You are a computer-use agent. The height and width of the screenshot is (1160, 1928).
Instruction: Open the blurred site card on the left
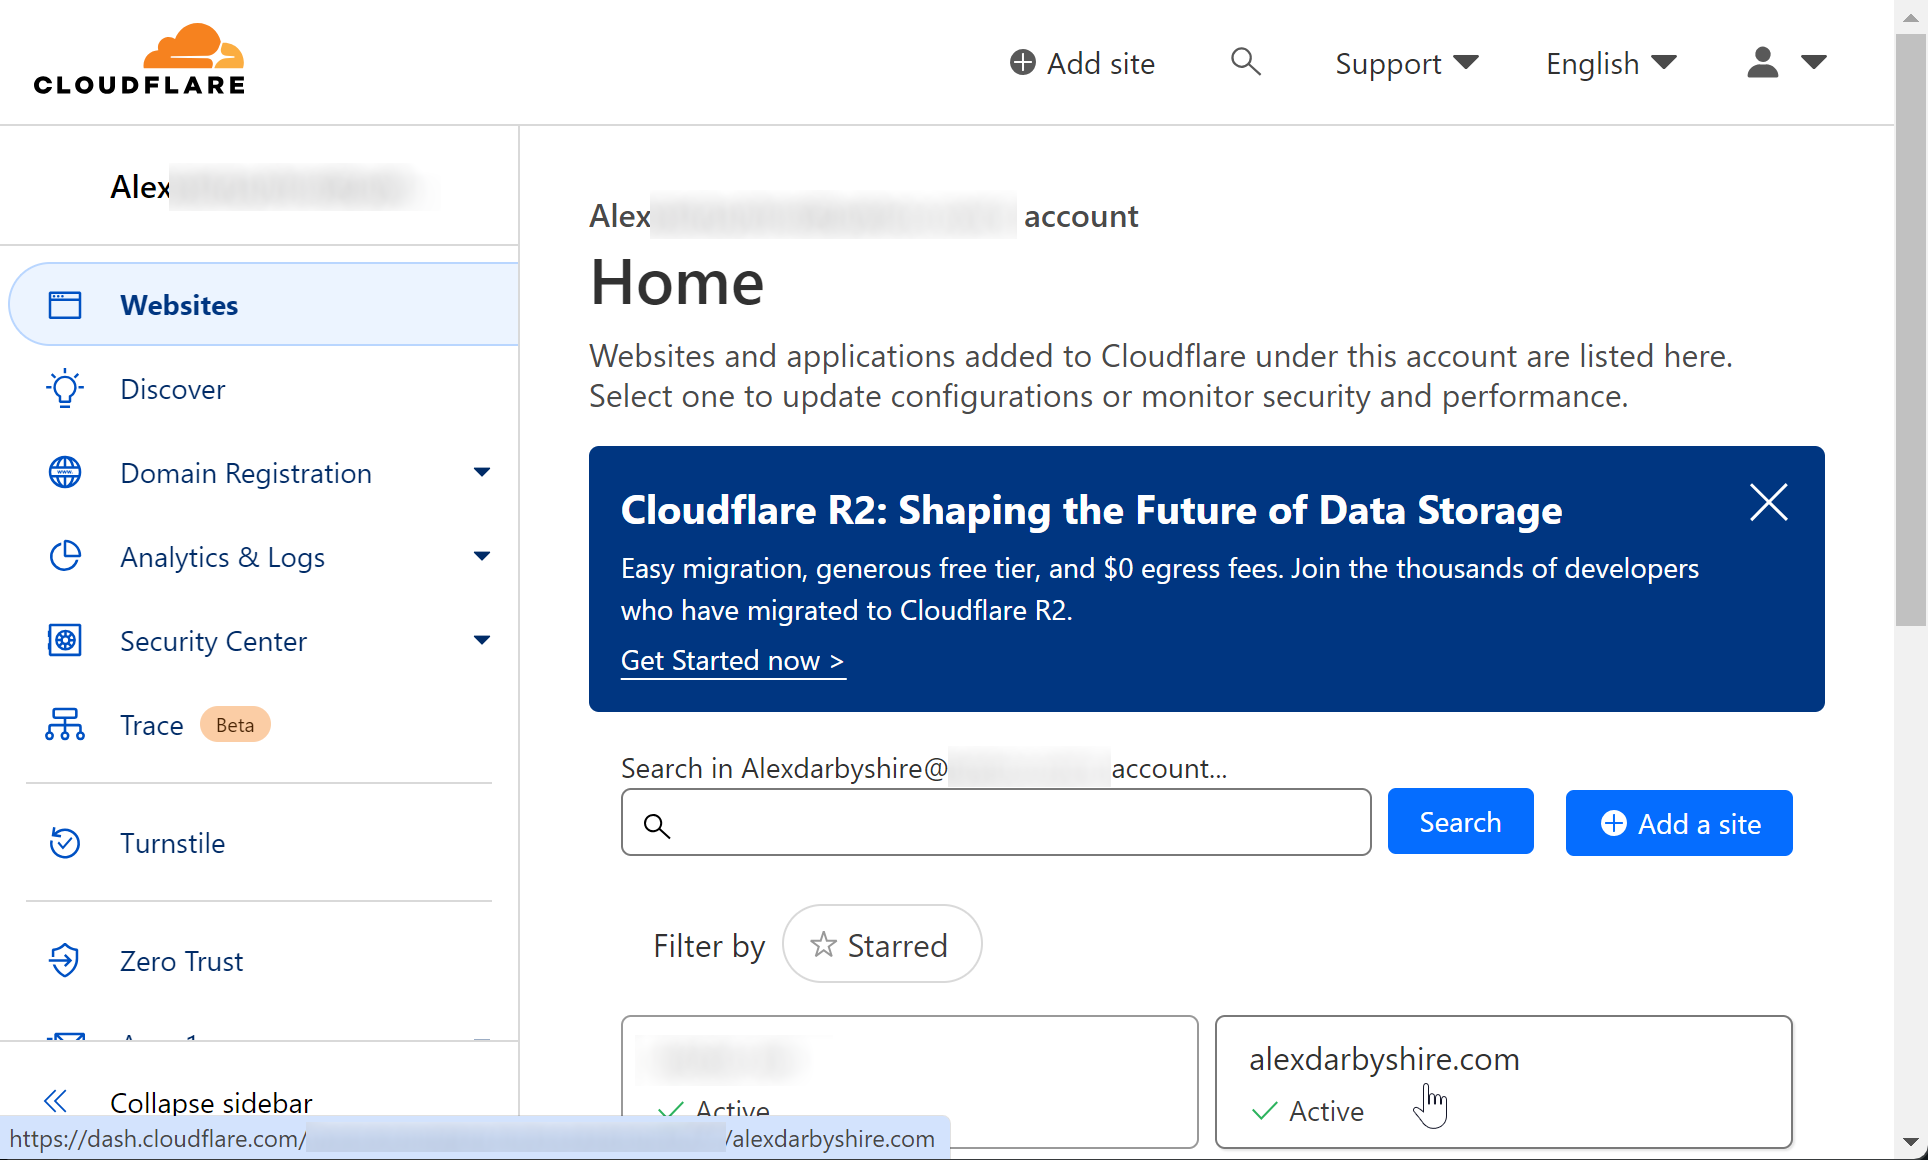pos(909,1082)
